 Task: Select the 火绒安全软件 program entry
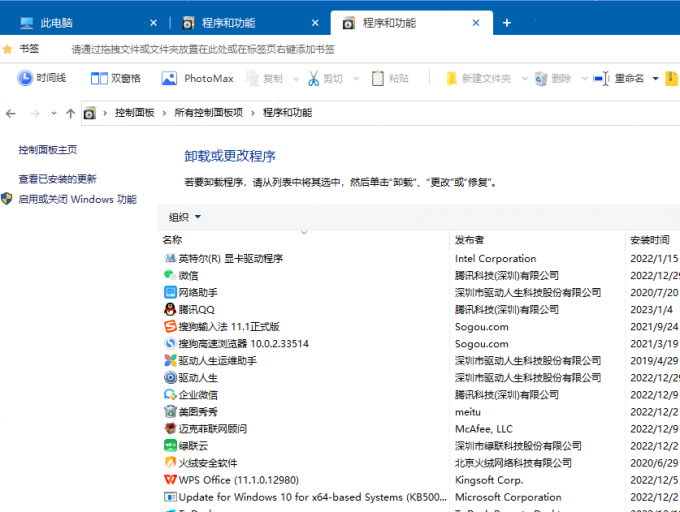coord(207,463)
